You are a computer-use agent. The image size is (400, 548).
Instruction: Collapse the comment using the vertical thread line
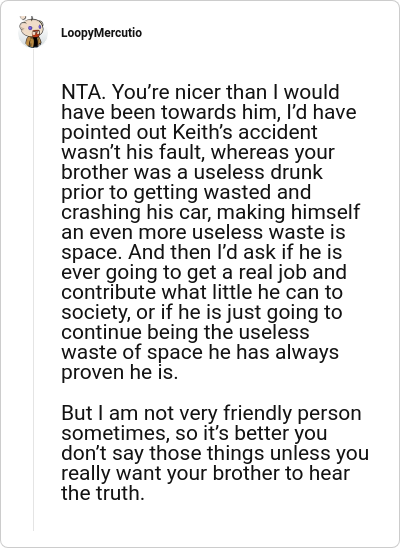[34, 290]
